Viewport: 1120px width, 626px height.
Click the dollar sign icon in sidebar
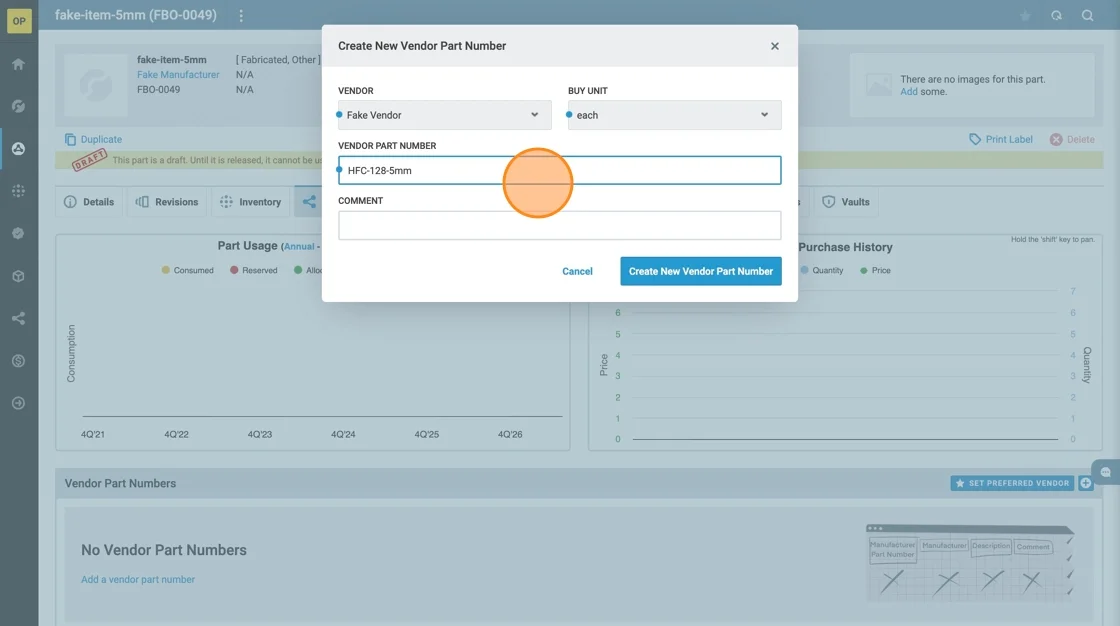pos(18,361)
